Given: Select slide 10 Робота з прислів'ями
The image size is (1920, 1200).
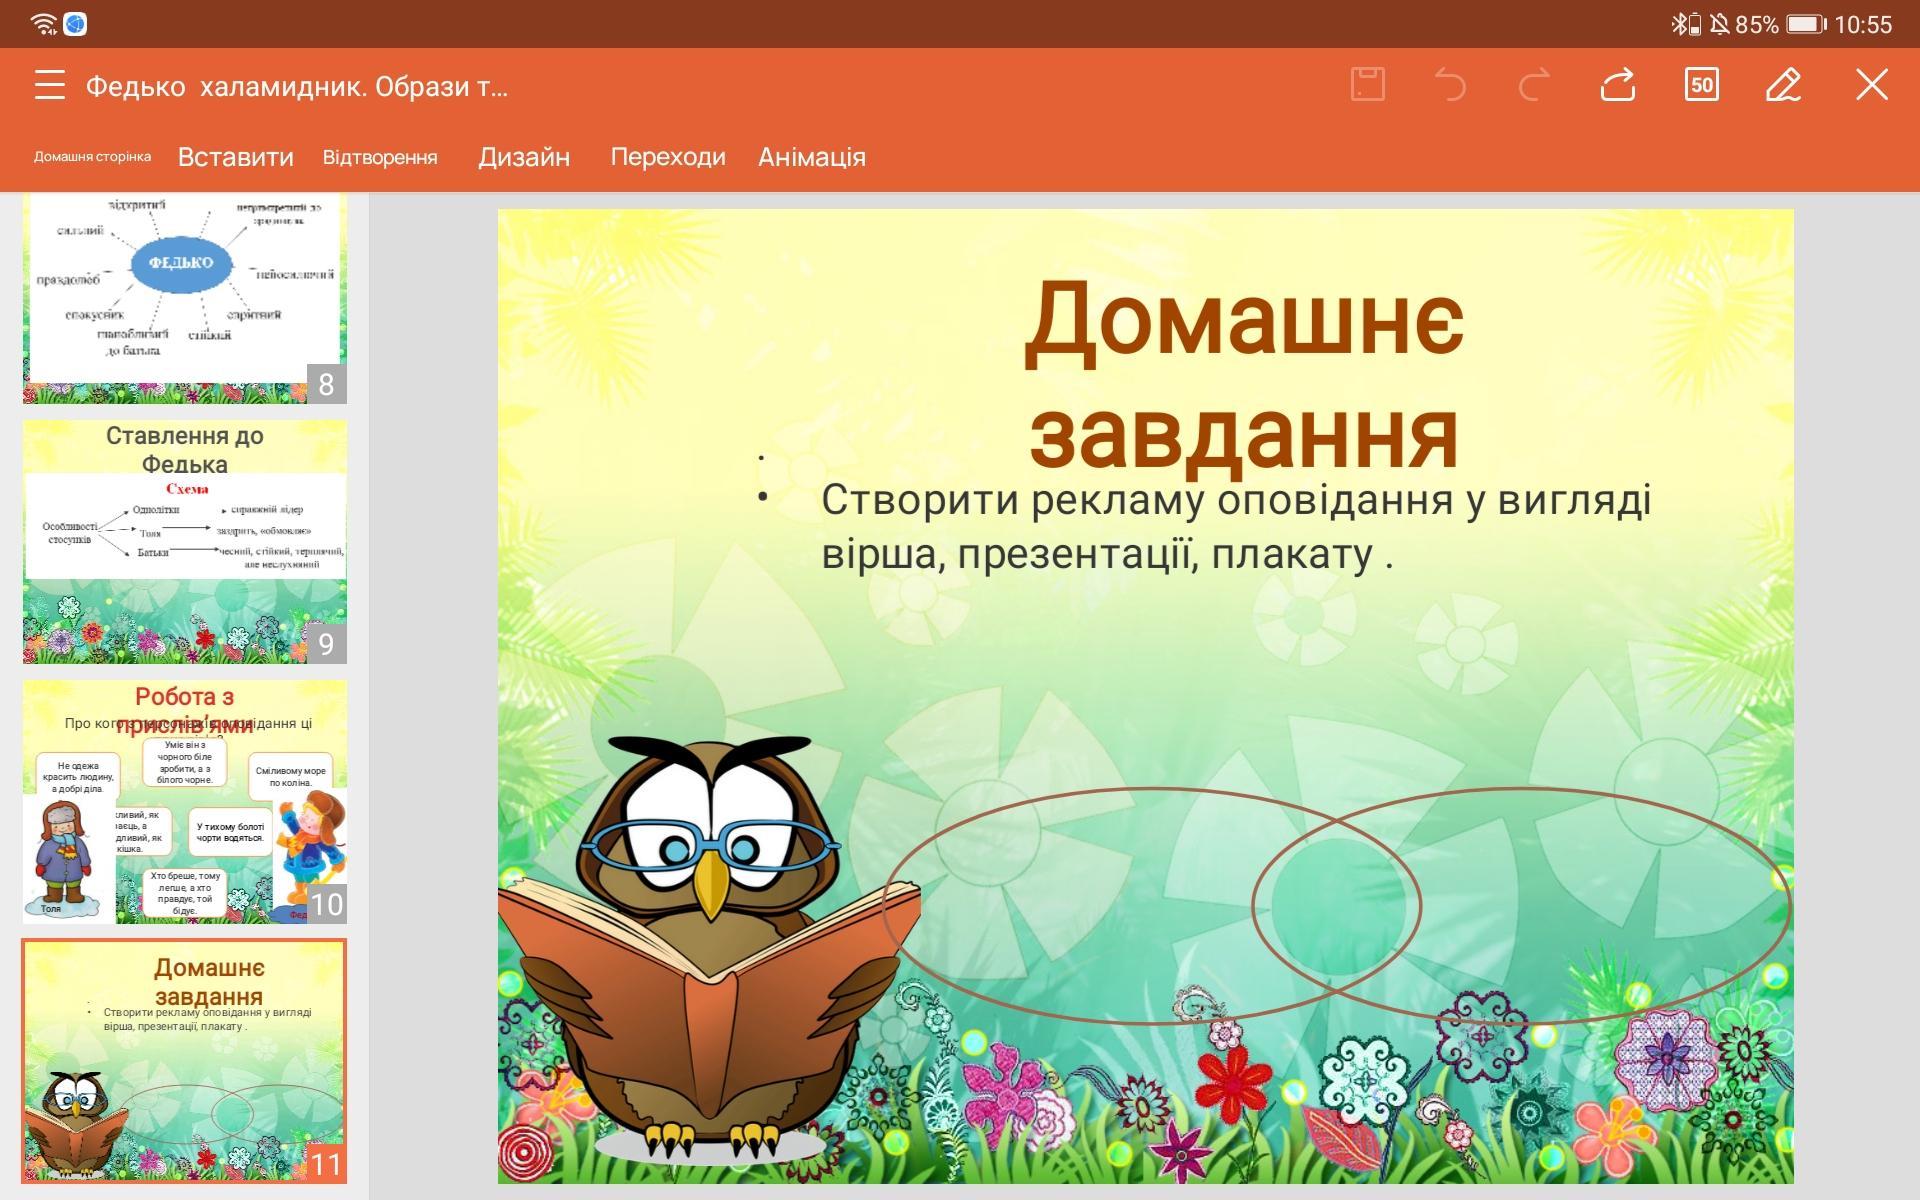Looking at the screenshot, I should pos(185,802).
